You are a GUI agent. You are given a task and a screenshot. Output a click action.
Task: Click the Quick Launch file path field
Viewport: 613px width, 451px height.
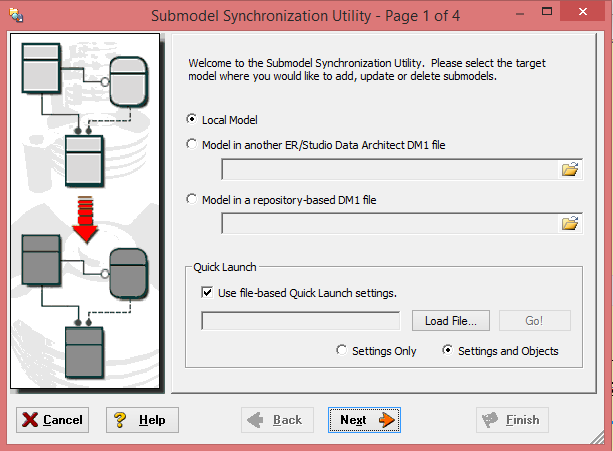click(x=301, y=321)
